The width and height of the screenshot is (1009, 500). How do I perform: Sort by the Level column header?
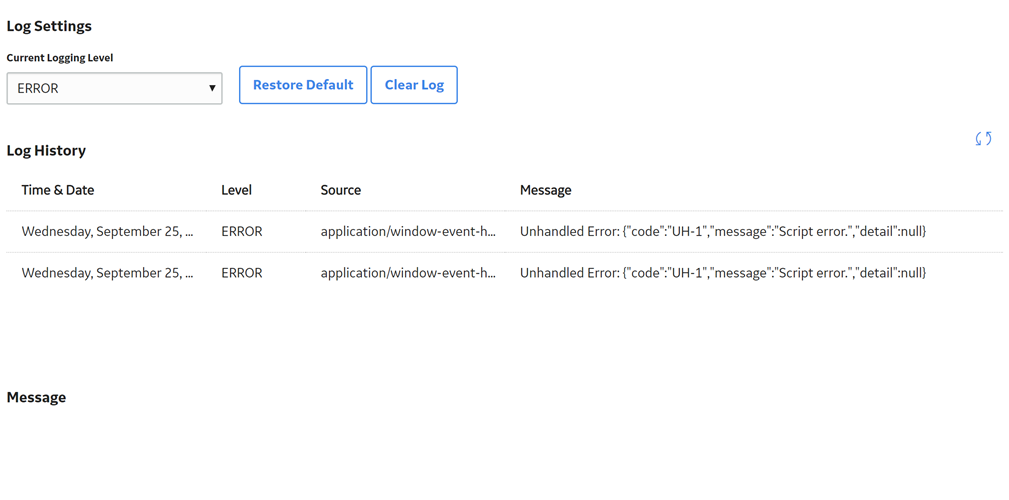[236, 190]
